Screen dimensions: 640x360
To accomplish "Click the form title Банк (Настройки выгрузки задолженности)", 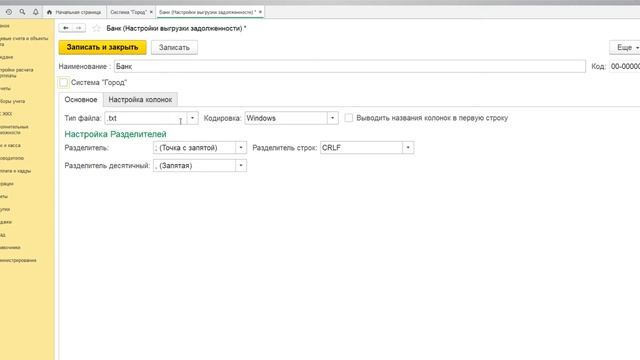I will [176, 28].
